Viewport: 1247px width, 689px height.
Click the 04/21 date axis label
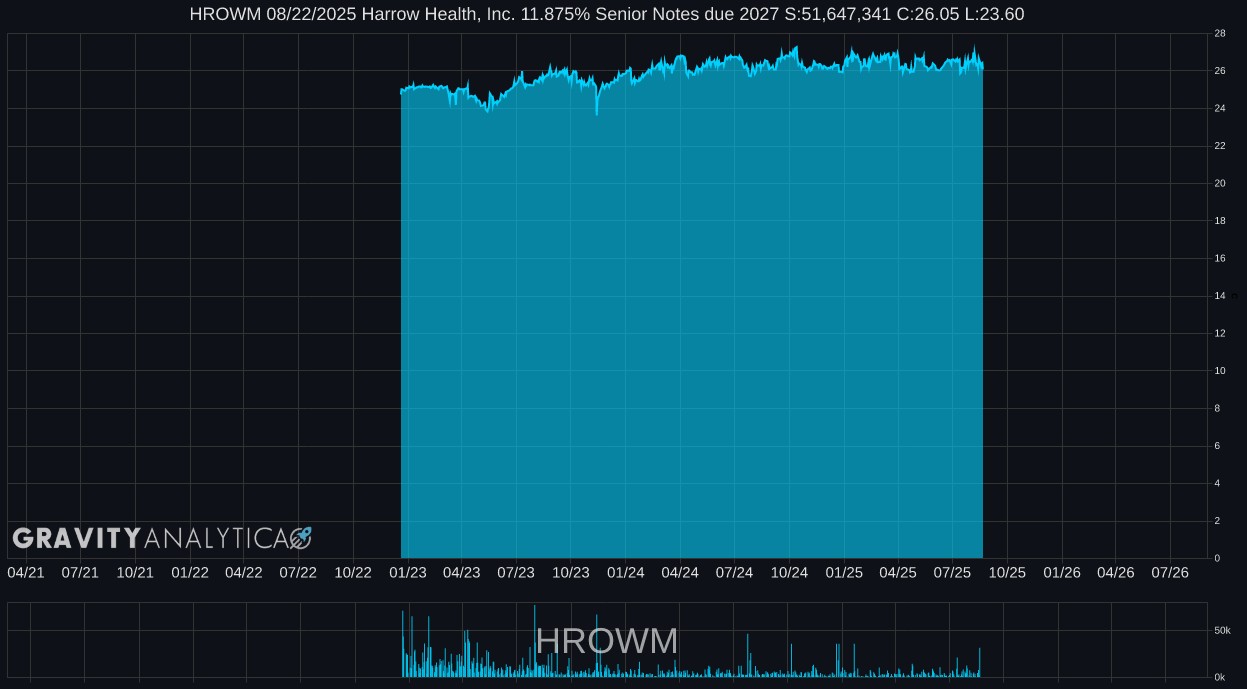coord(26,572)
